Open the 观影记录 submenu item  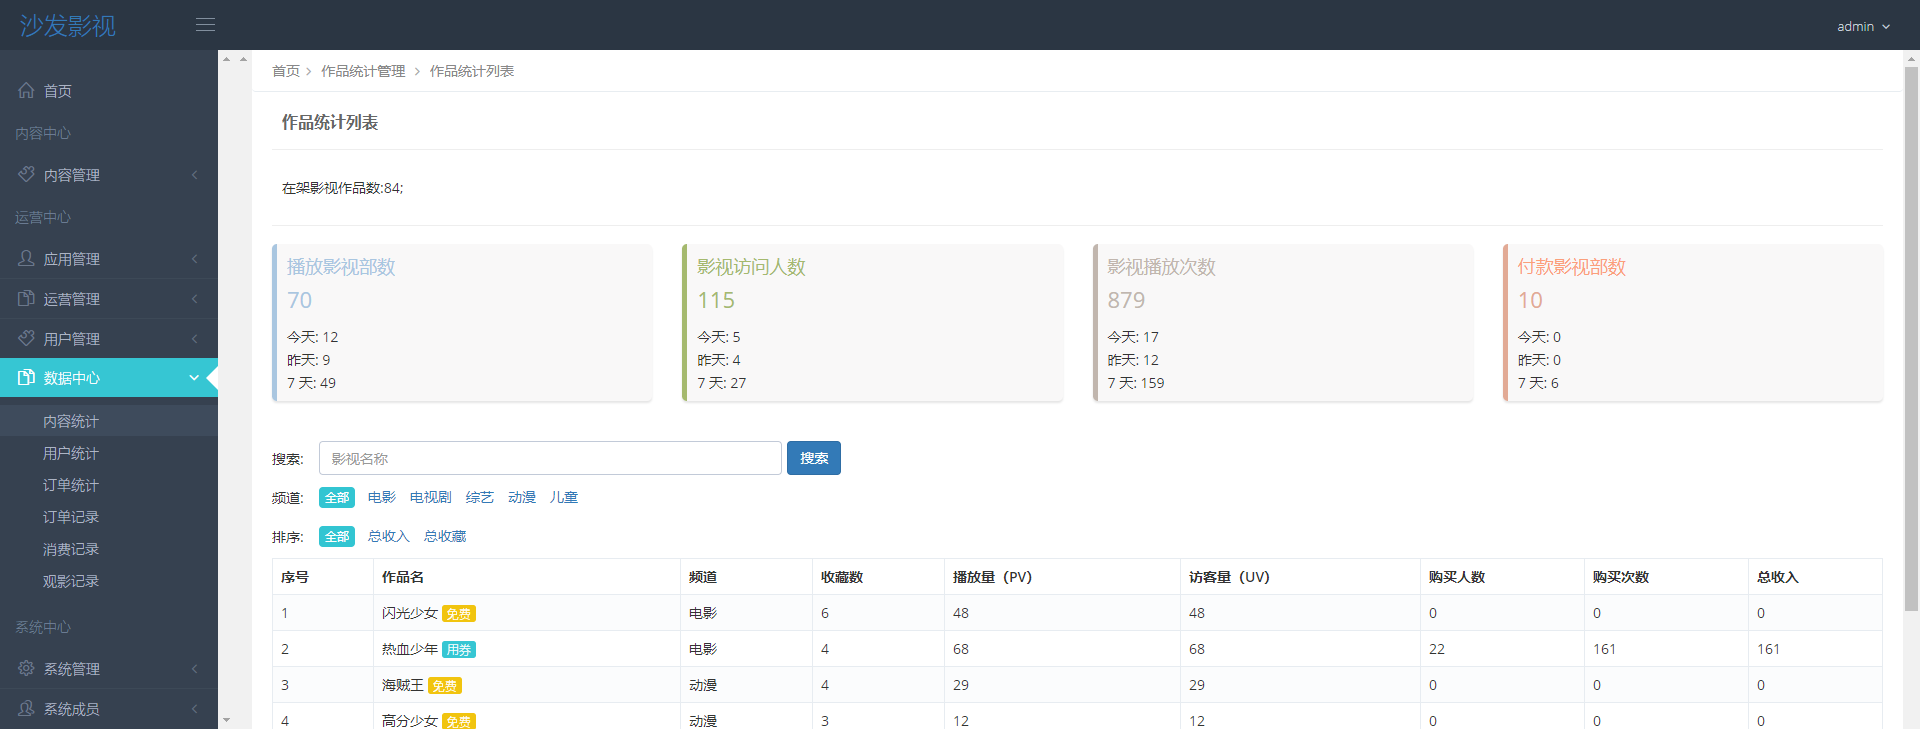109,581
